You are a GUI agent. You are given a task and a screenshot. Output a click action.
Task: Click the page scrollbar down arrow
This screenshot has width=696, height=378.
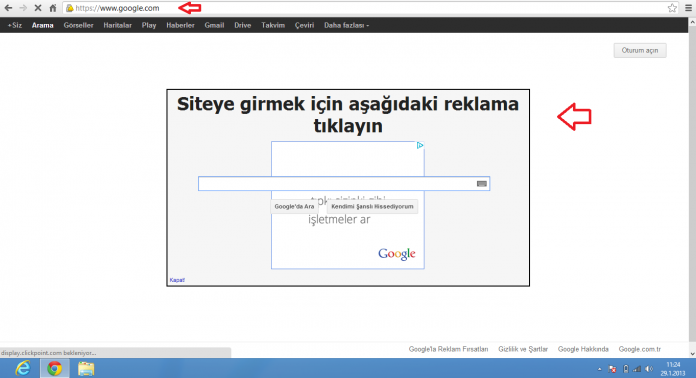[x=692, y=354]
